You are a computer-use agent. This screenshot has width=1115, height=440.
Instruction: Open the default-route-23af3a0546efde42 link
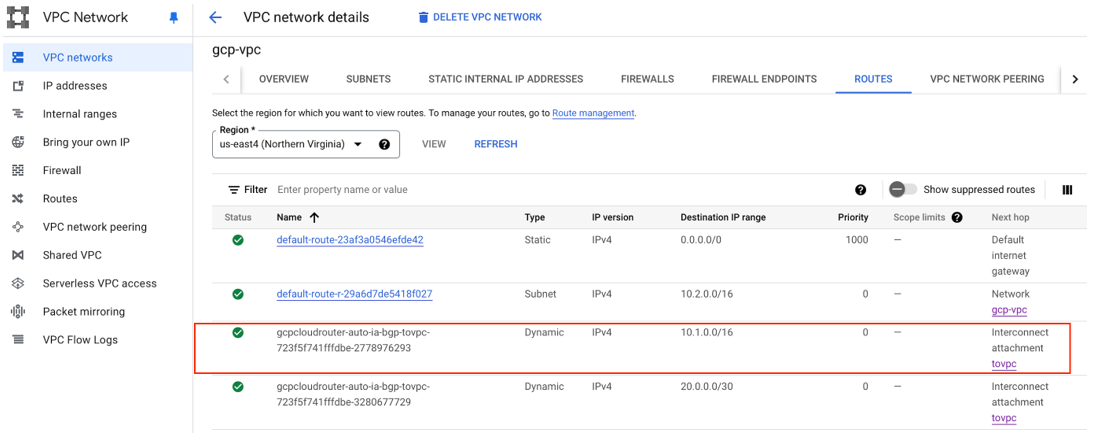(x=350, y=240)
